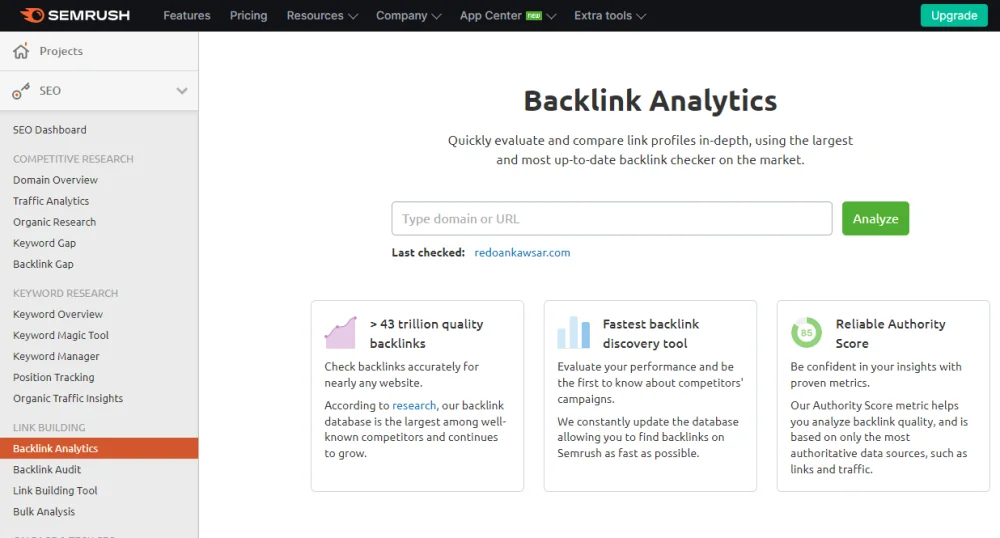
Task: Click the pink backlinks growth chart icon
Action: click(340, 333)
